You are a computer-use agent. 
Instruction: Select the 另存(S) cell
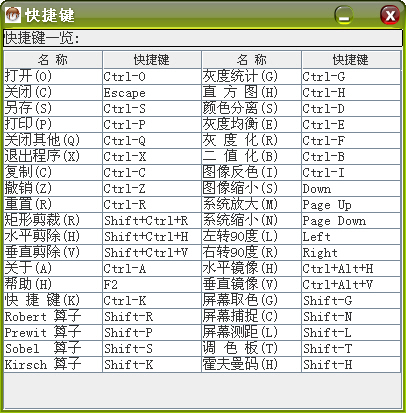click(x=53, y=109)
